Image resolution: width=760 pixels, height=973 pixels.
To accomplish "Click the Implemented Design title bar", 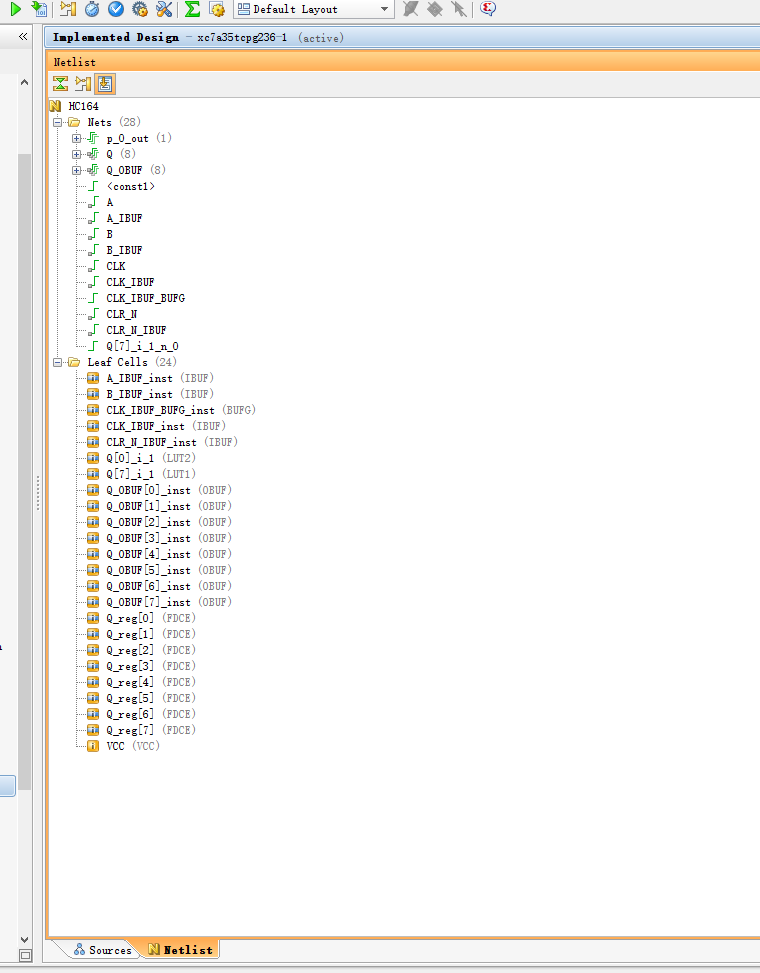I will [403, 37].
